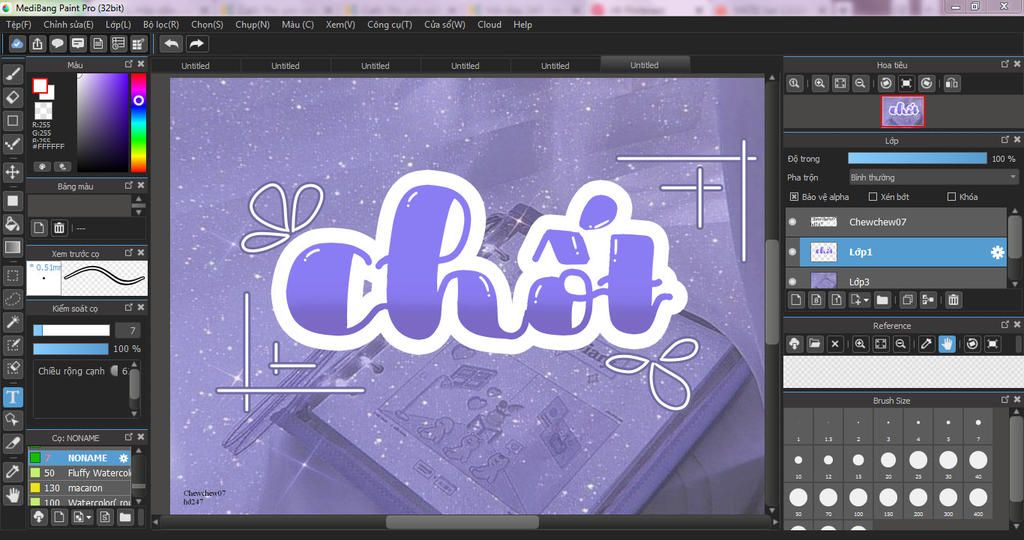Hide the Lớp1 layer
This screenshot has height=540, width=1024.
(792, 252)
